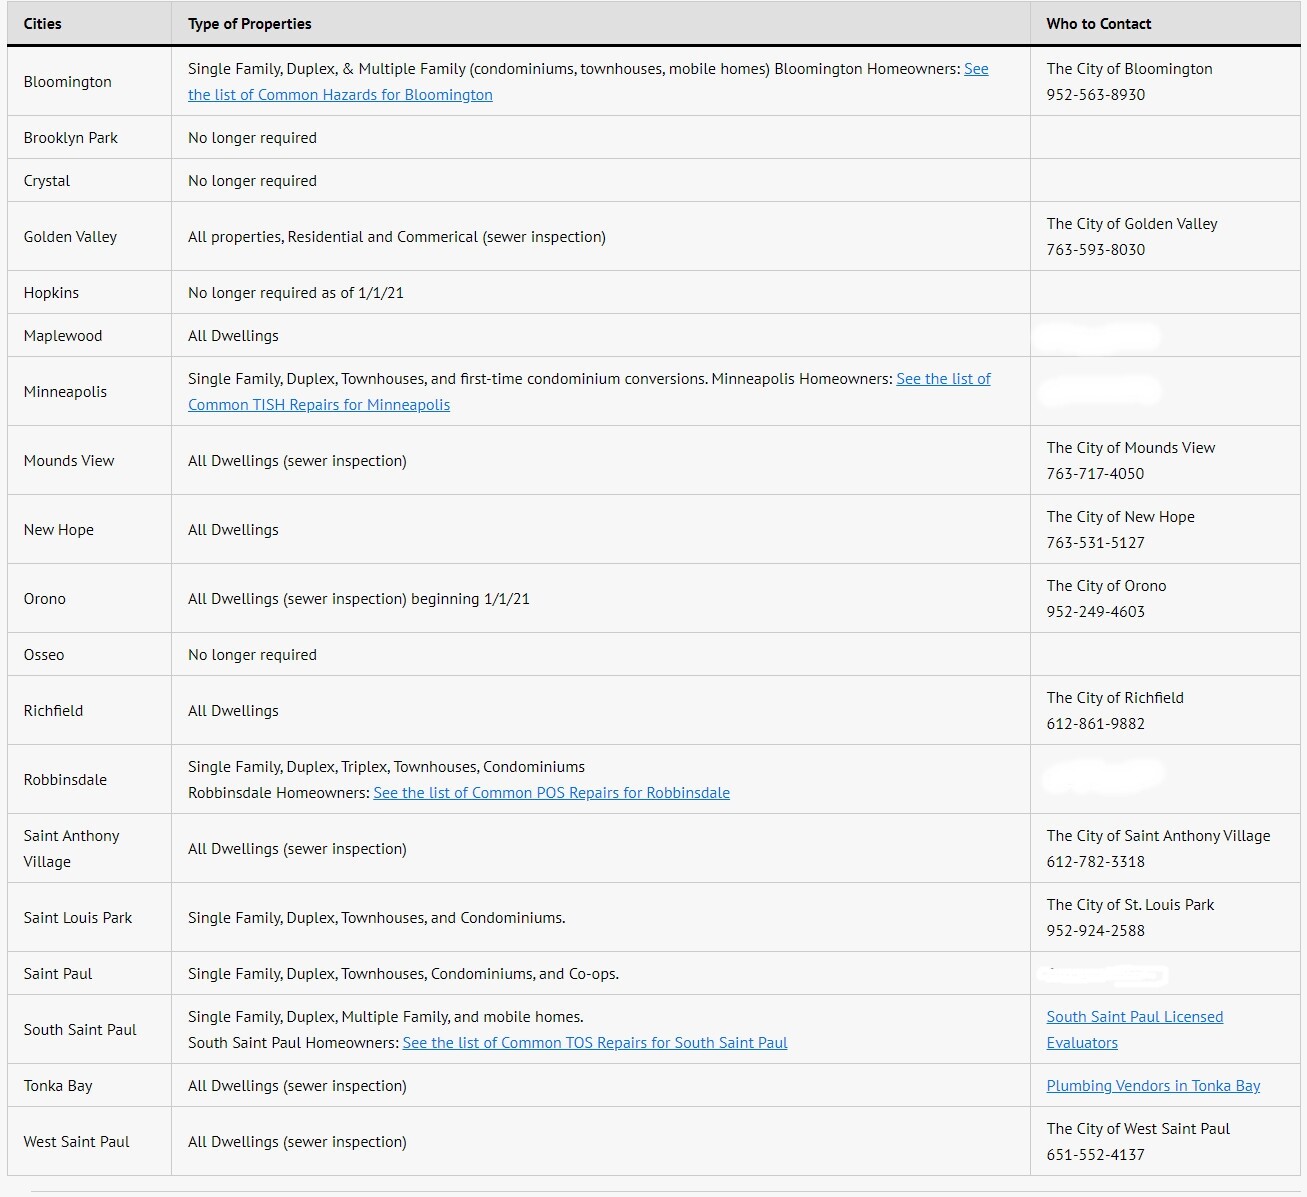The width and height of the screenshot is (1307, 1197).
Task: Open the Plumbing Vendors in Tonka Bay link
Action: (x=1153, y=1086)
